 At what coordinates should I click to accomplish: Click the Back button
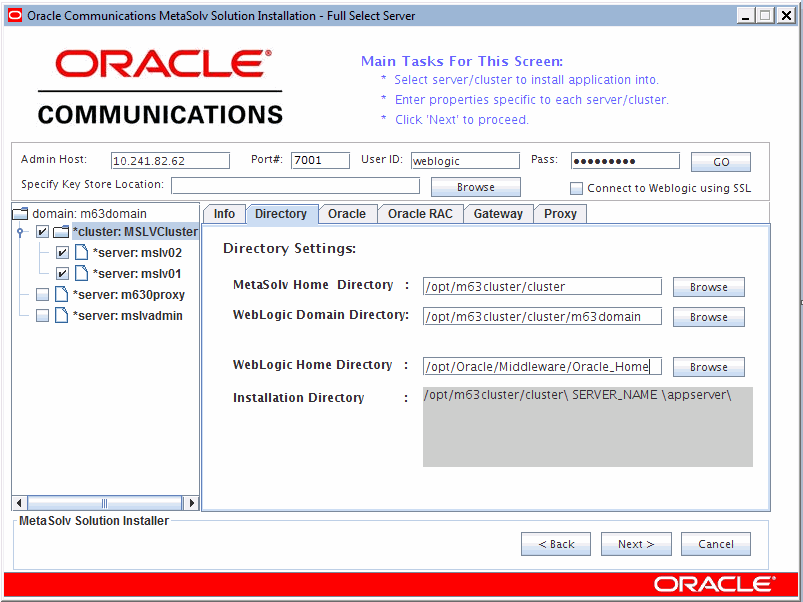click(556, 544)
